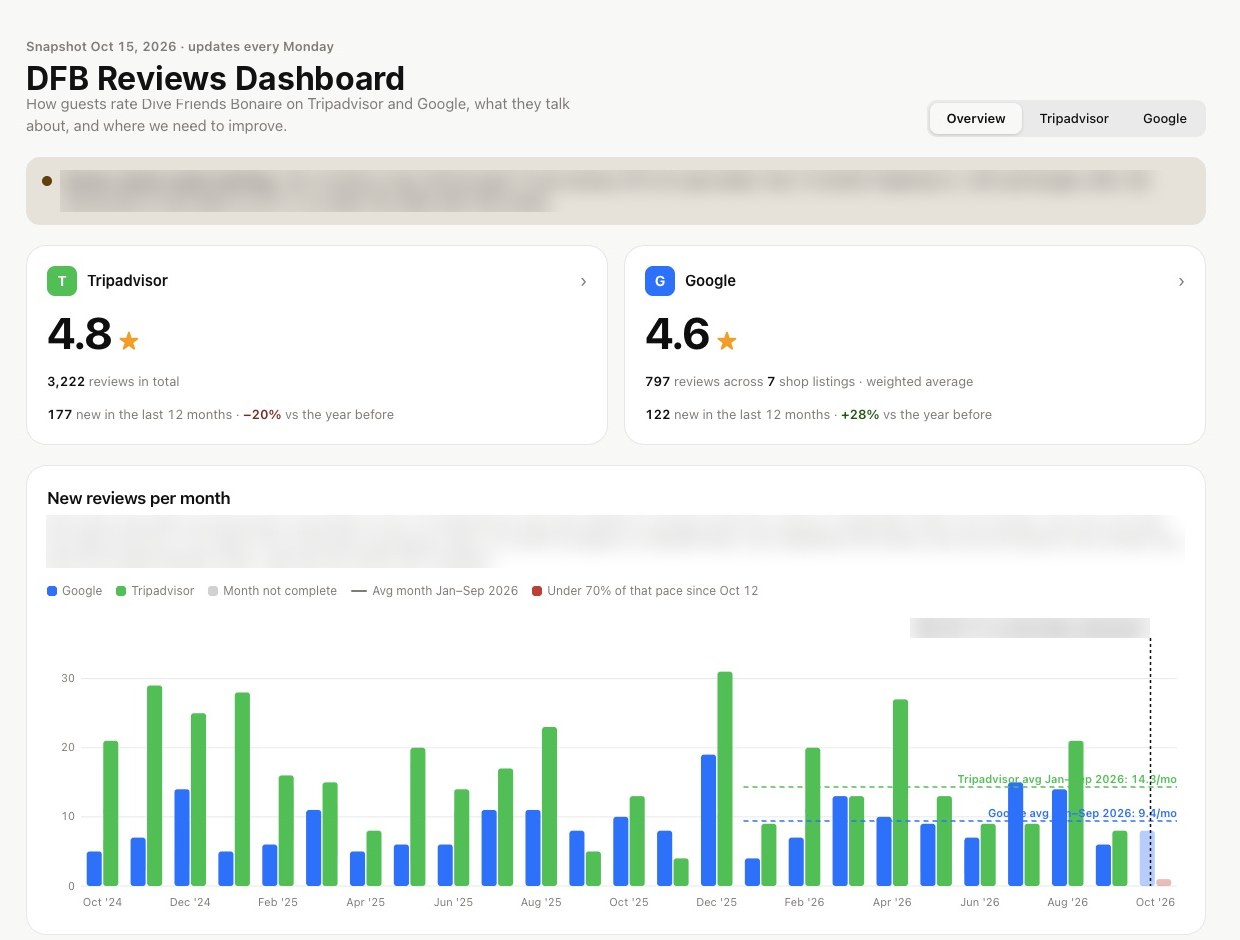The width and height of the screenshot is (1240, 940).
Task: Click the New reviews per month heading
Action: 139,498
